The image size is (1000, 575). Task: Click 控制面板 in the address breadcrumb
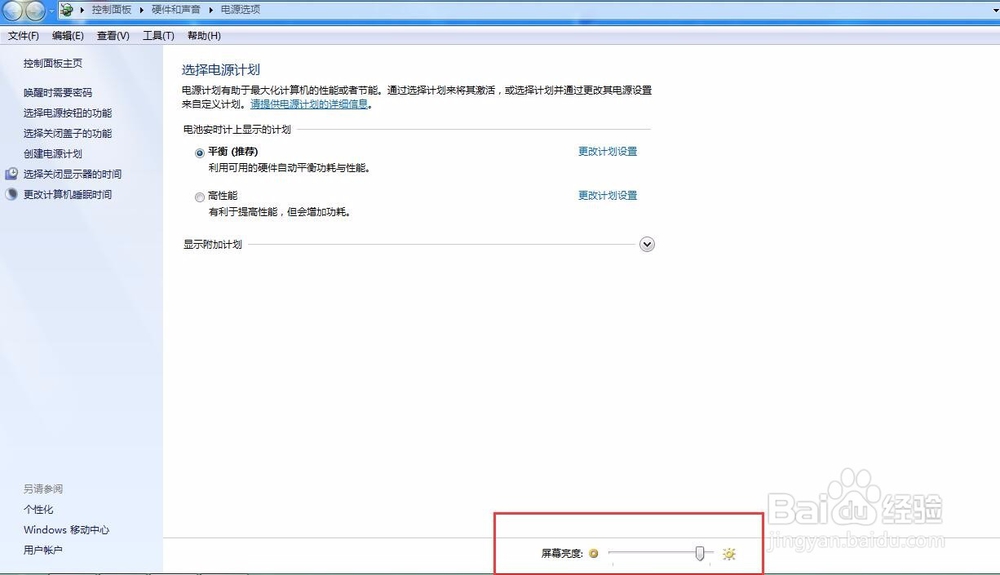click(x=112, y=10)
